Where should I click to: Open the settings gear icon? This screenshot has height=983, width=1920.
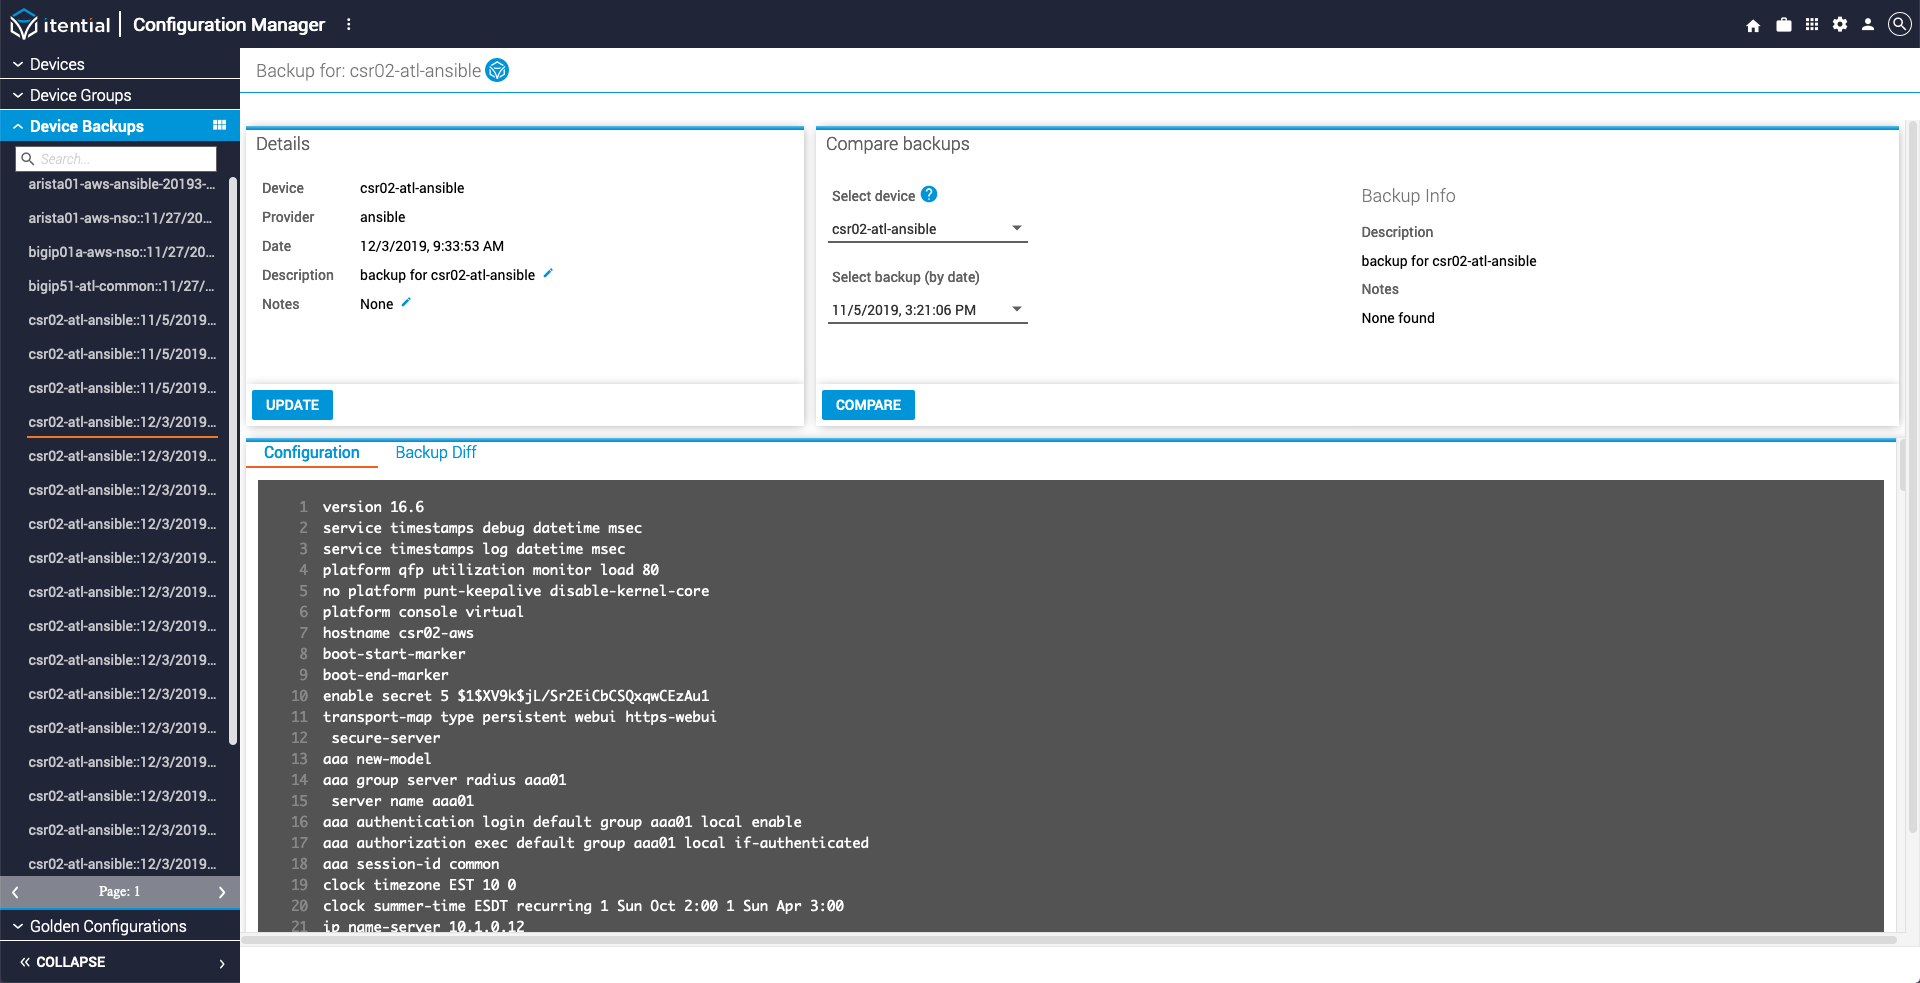(x=1840, y=24)
